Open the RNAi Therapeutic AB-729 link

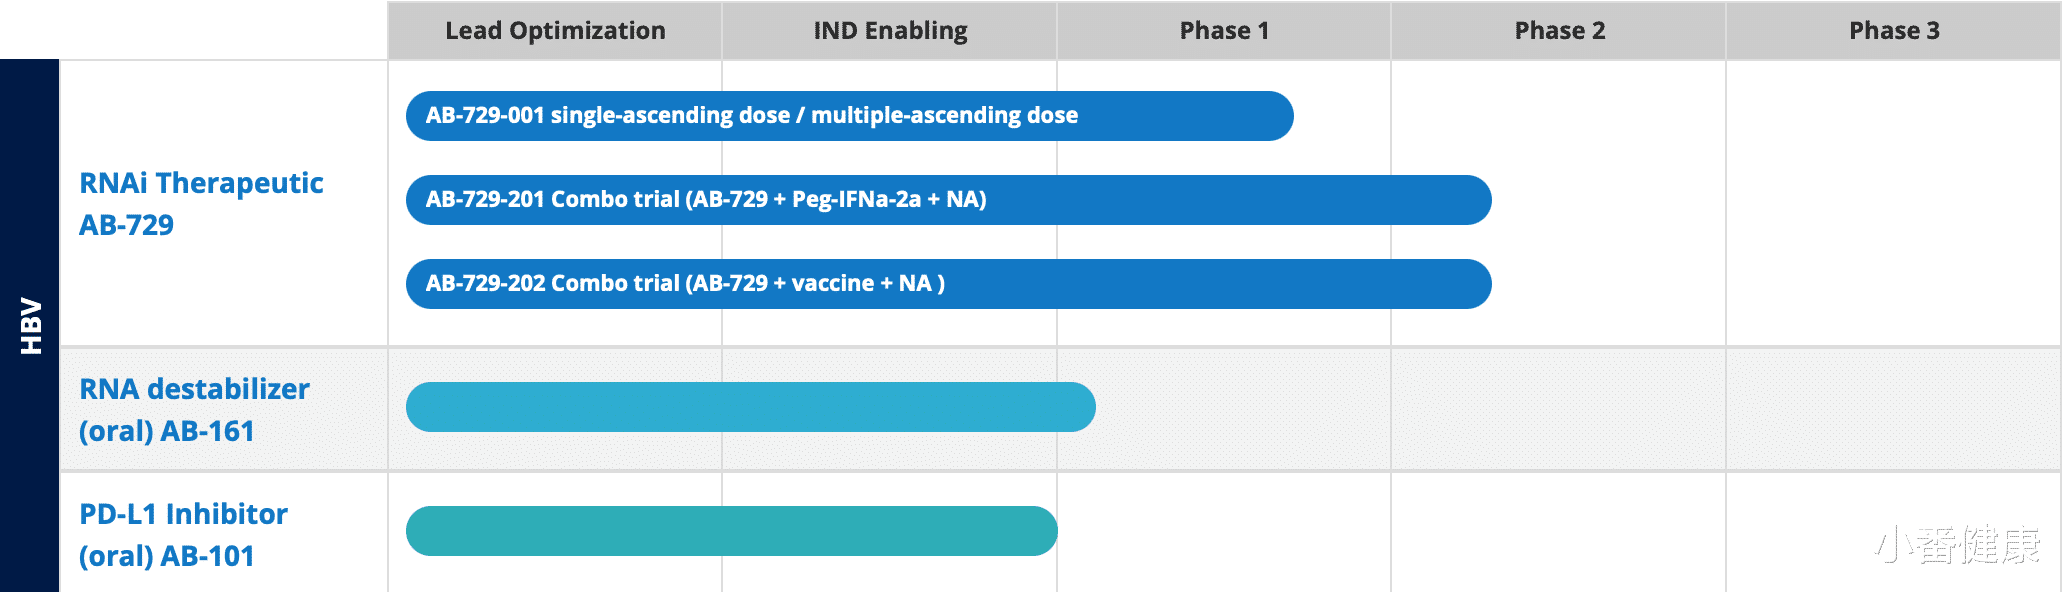pyautogui.click(x=201, y=204)
